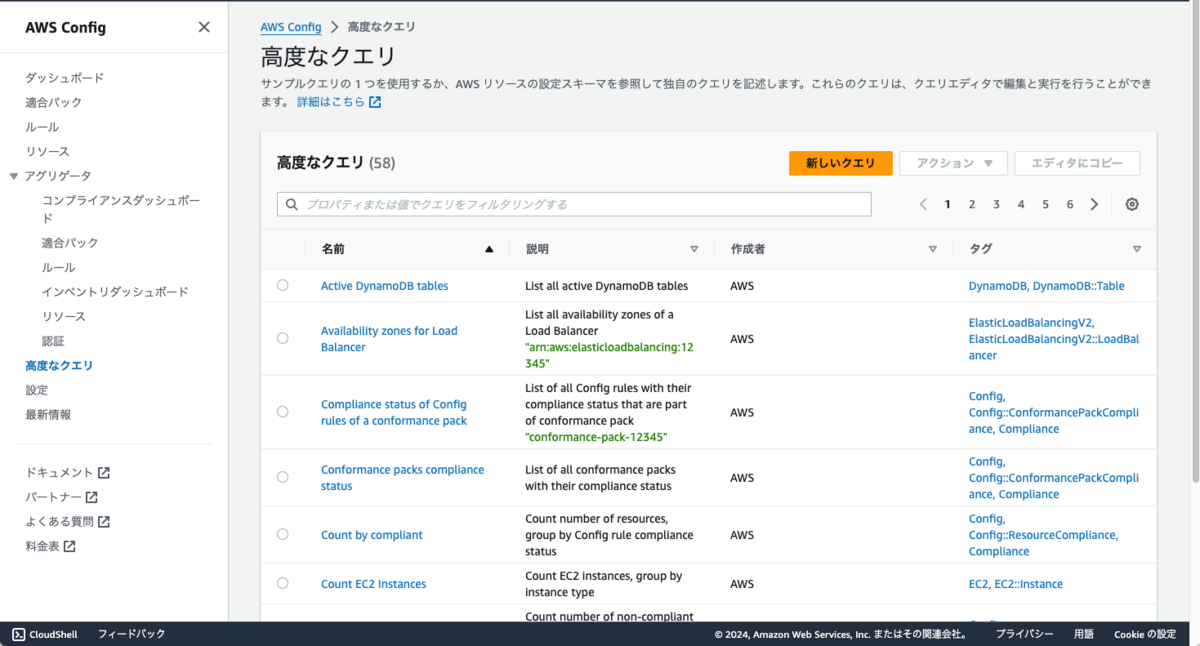
Task: Open filter triangle on 作成者 column
Action: (x=933, y=249)
